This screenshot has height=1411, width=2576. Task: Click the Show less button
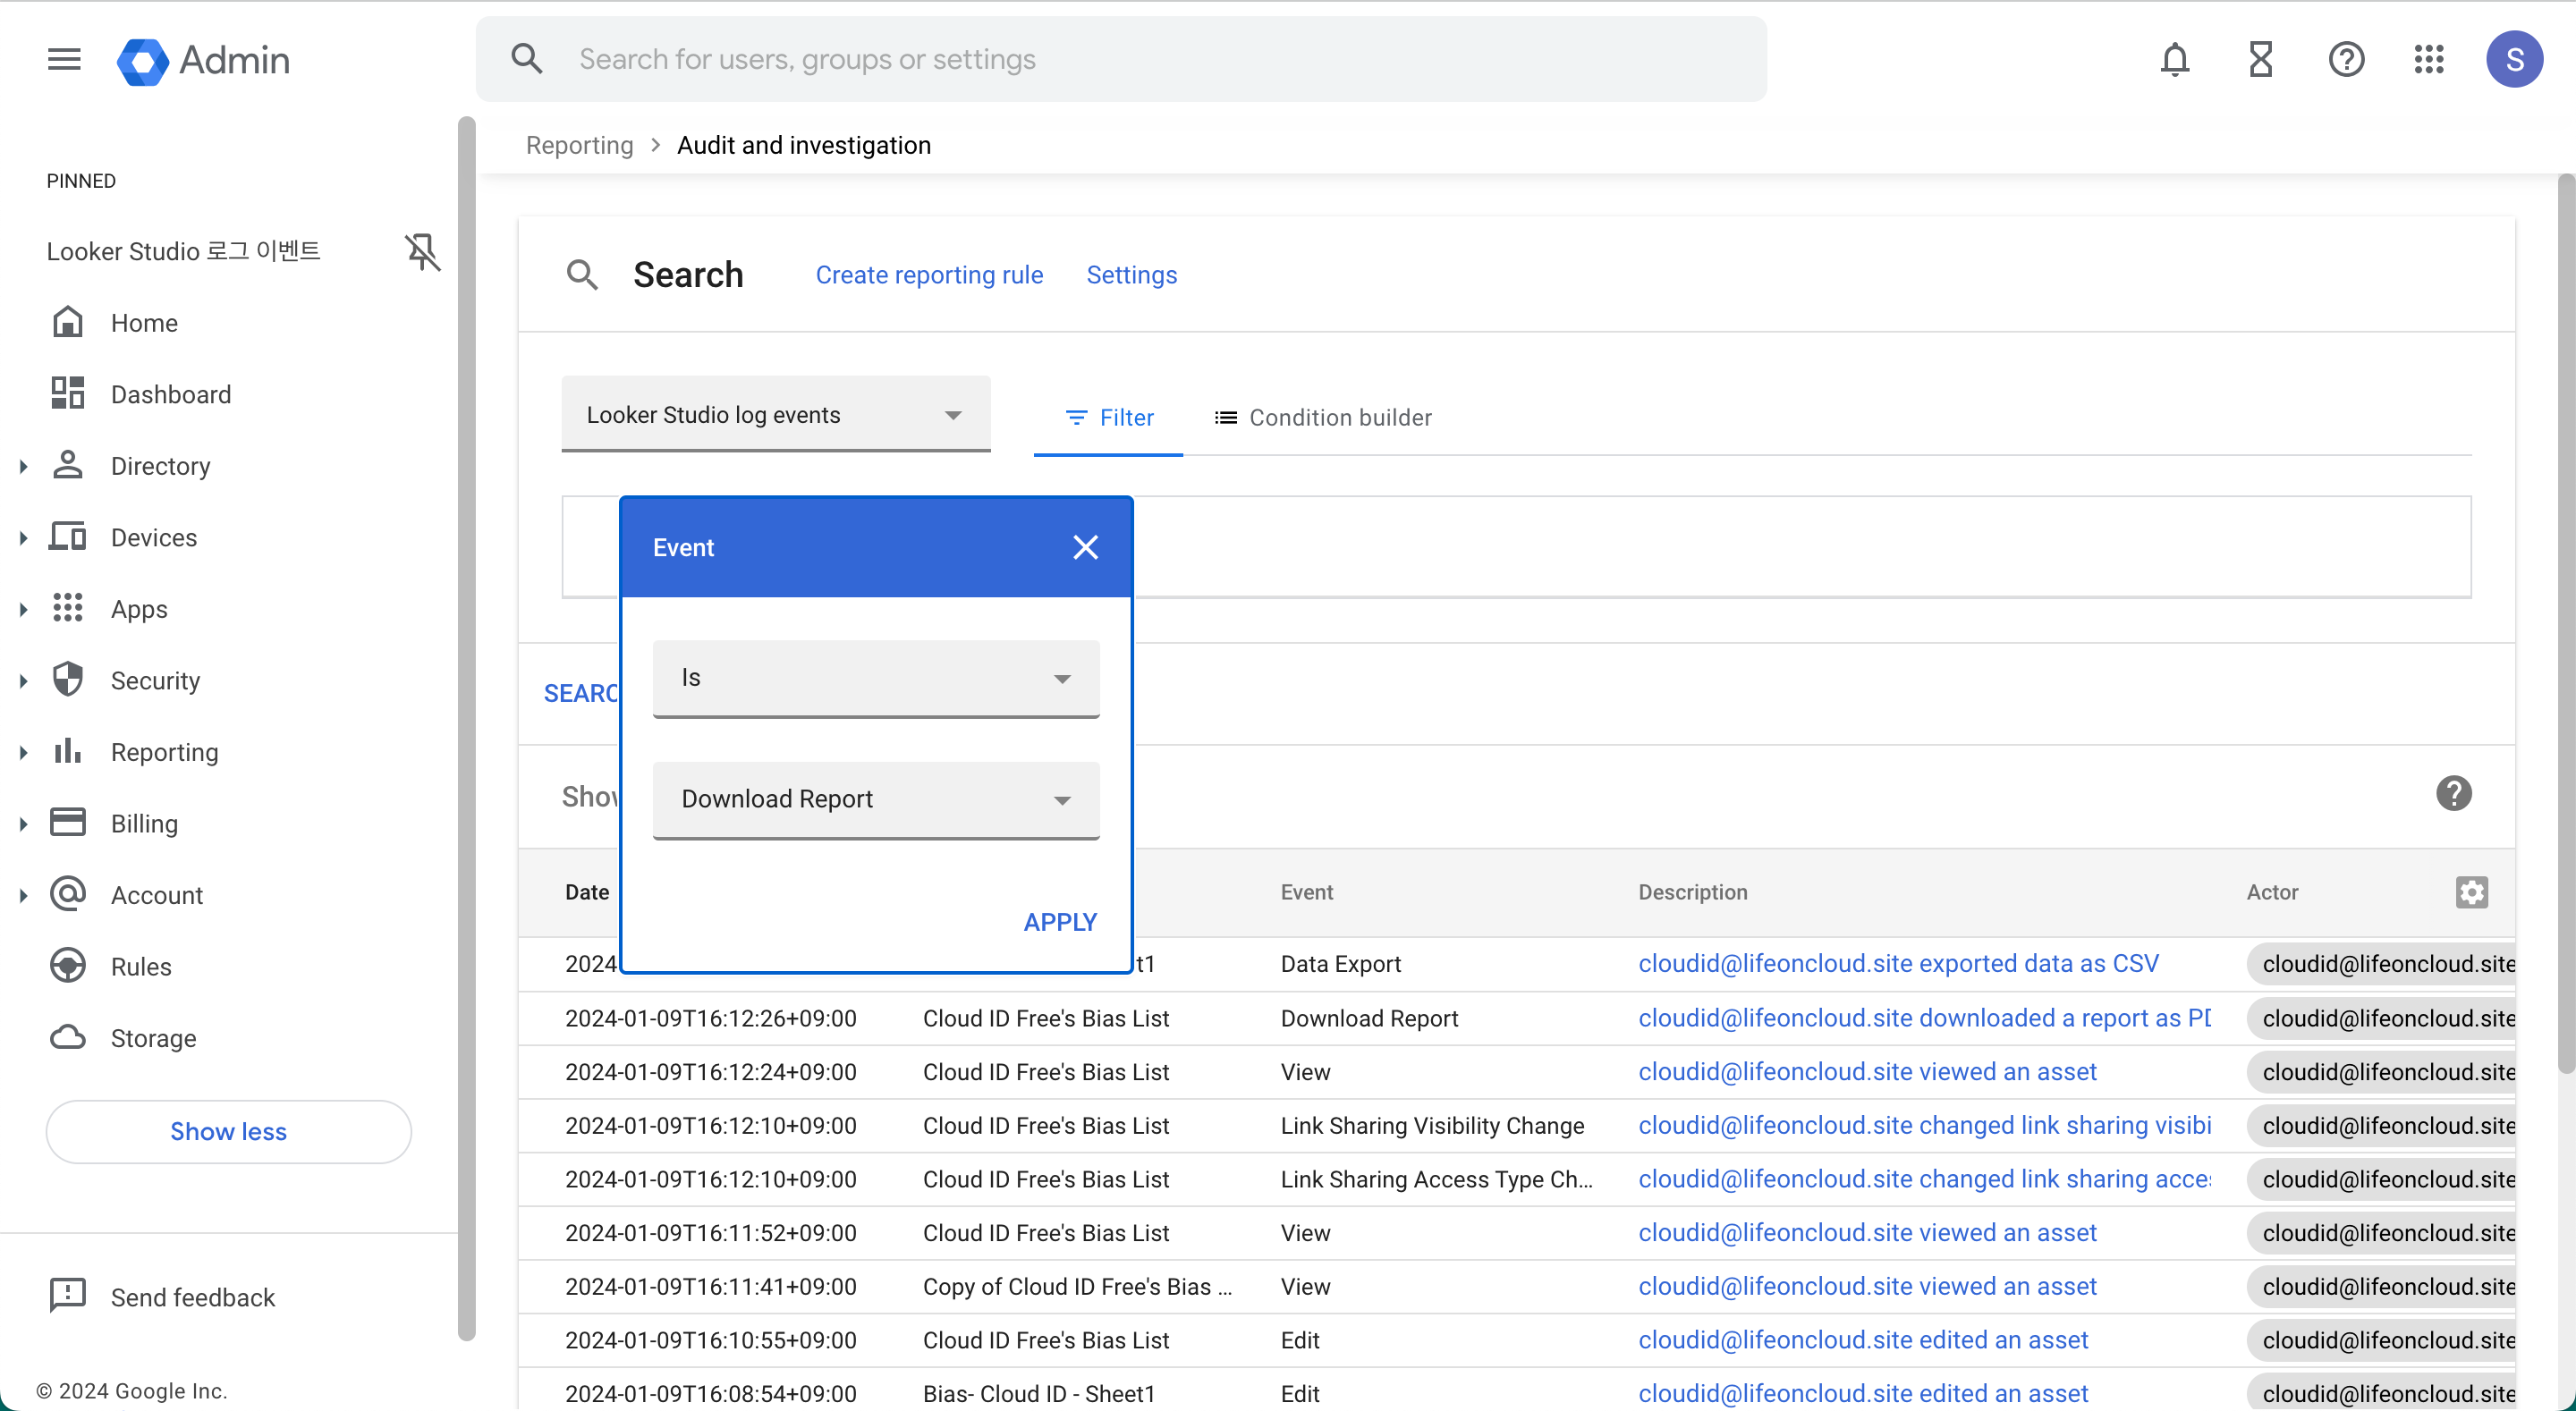click(x=228, y=1131)
